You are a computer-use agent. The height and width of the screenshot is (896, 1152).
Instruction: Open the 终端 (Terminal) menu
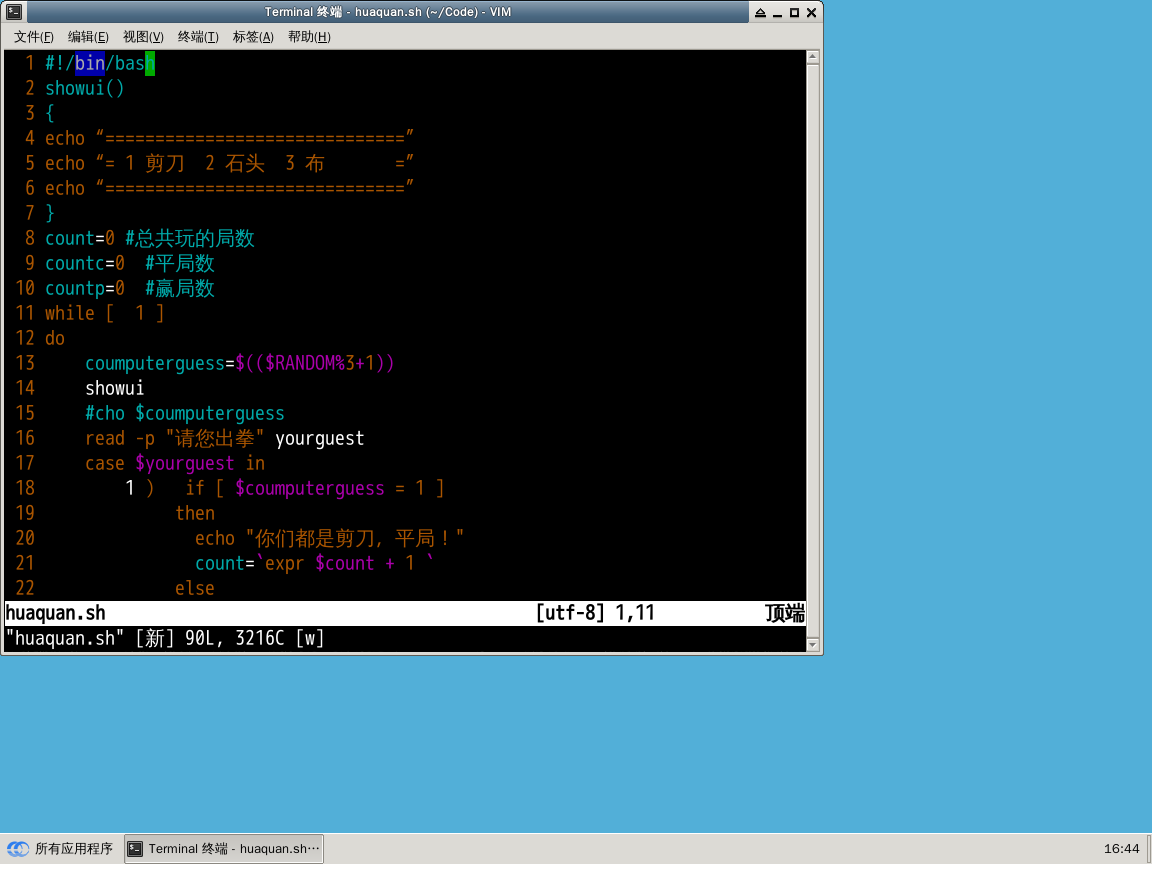(198, 37)
